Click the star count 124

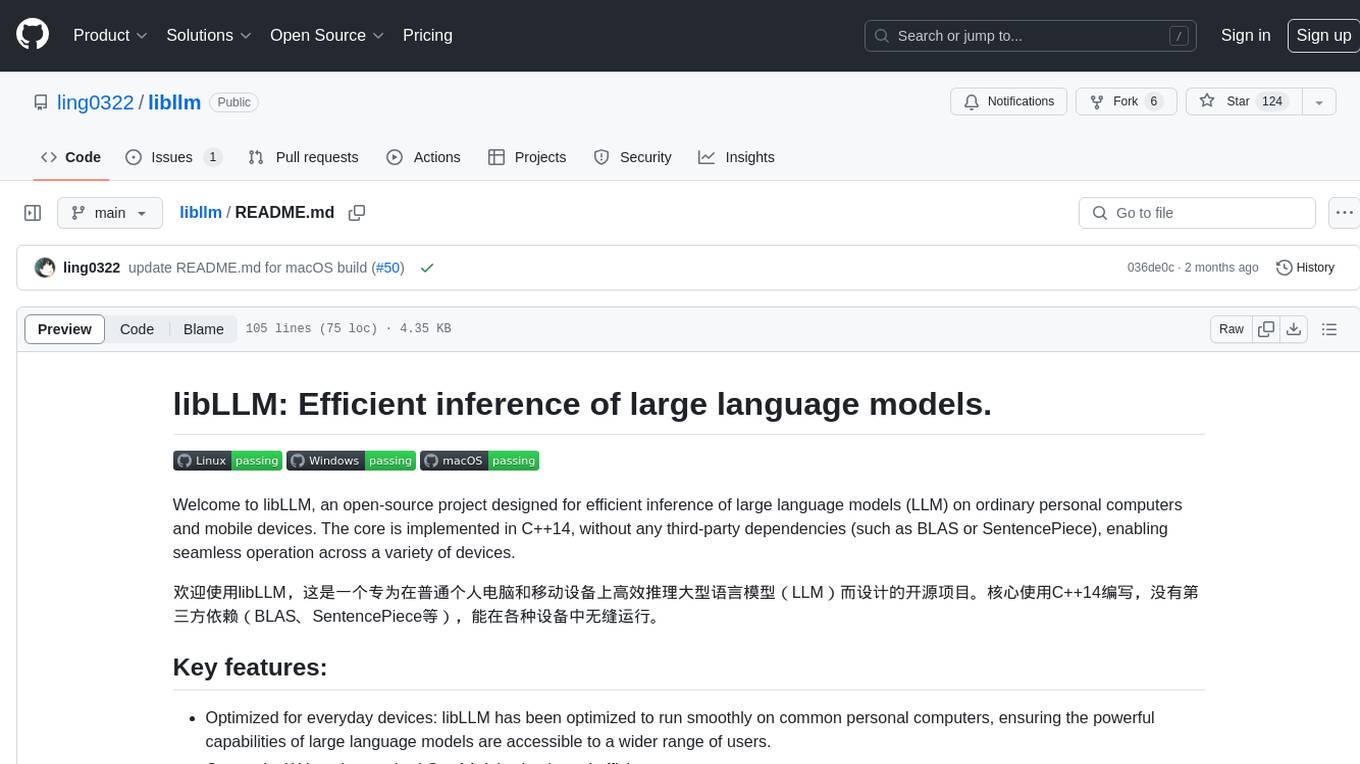1272,102
